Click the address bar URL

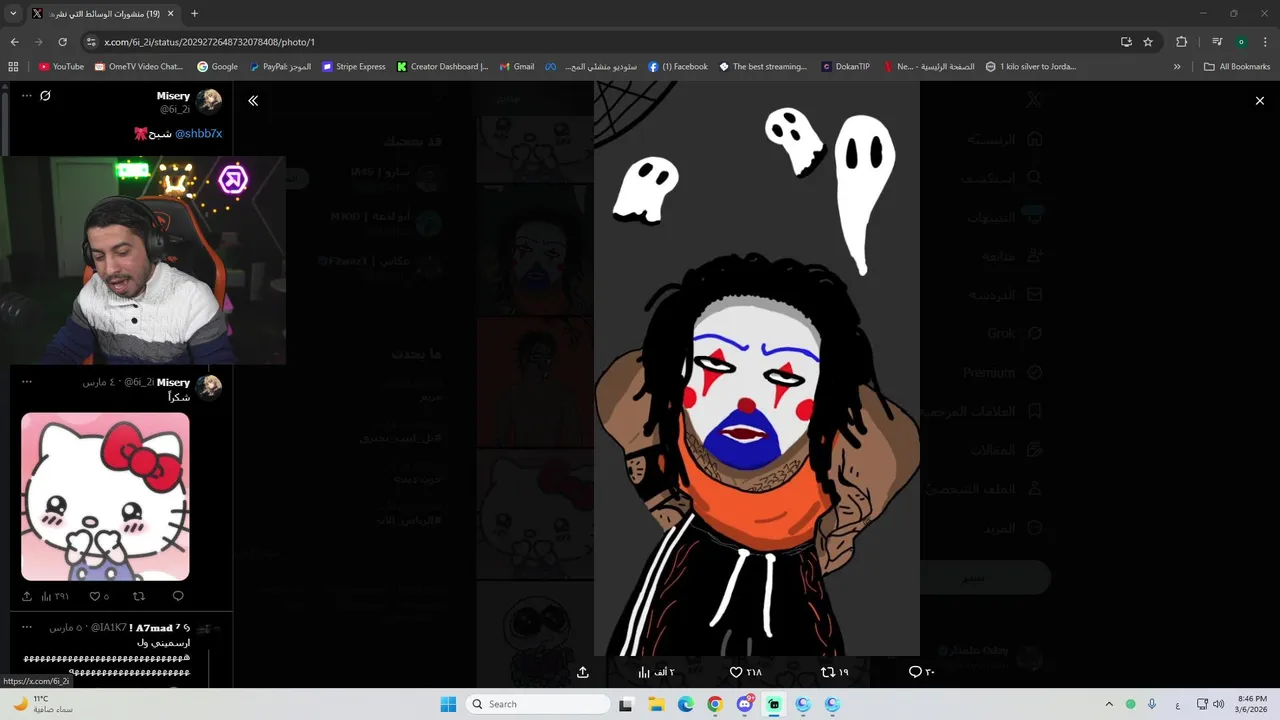209,42
